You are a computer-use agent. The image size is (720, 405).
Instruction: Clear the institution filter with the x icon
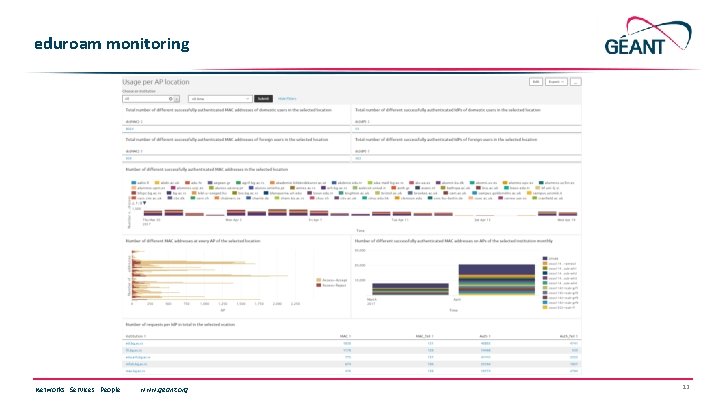[171, 99]
